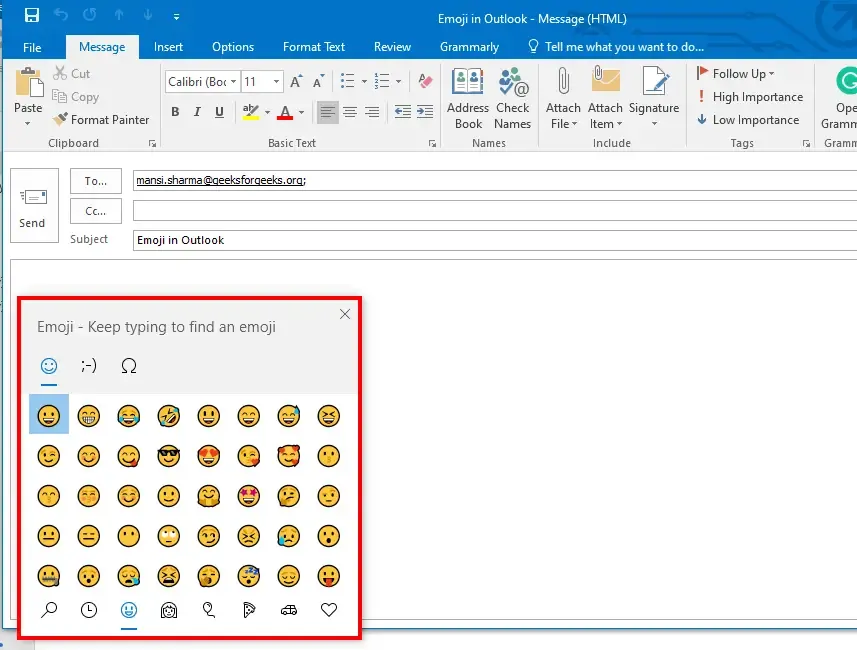
Task: Open the Options ribbon tab
Action: pyautogui.click(x=232, y=46)
